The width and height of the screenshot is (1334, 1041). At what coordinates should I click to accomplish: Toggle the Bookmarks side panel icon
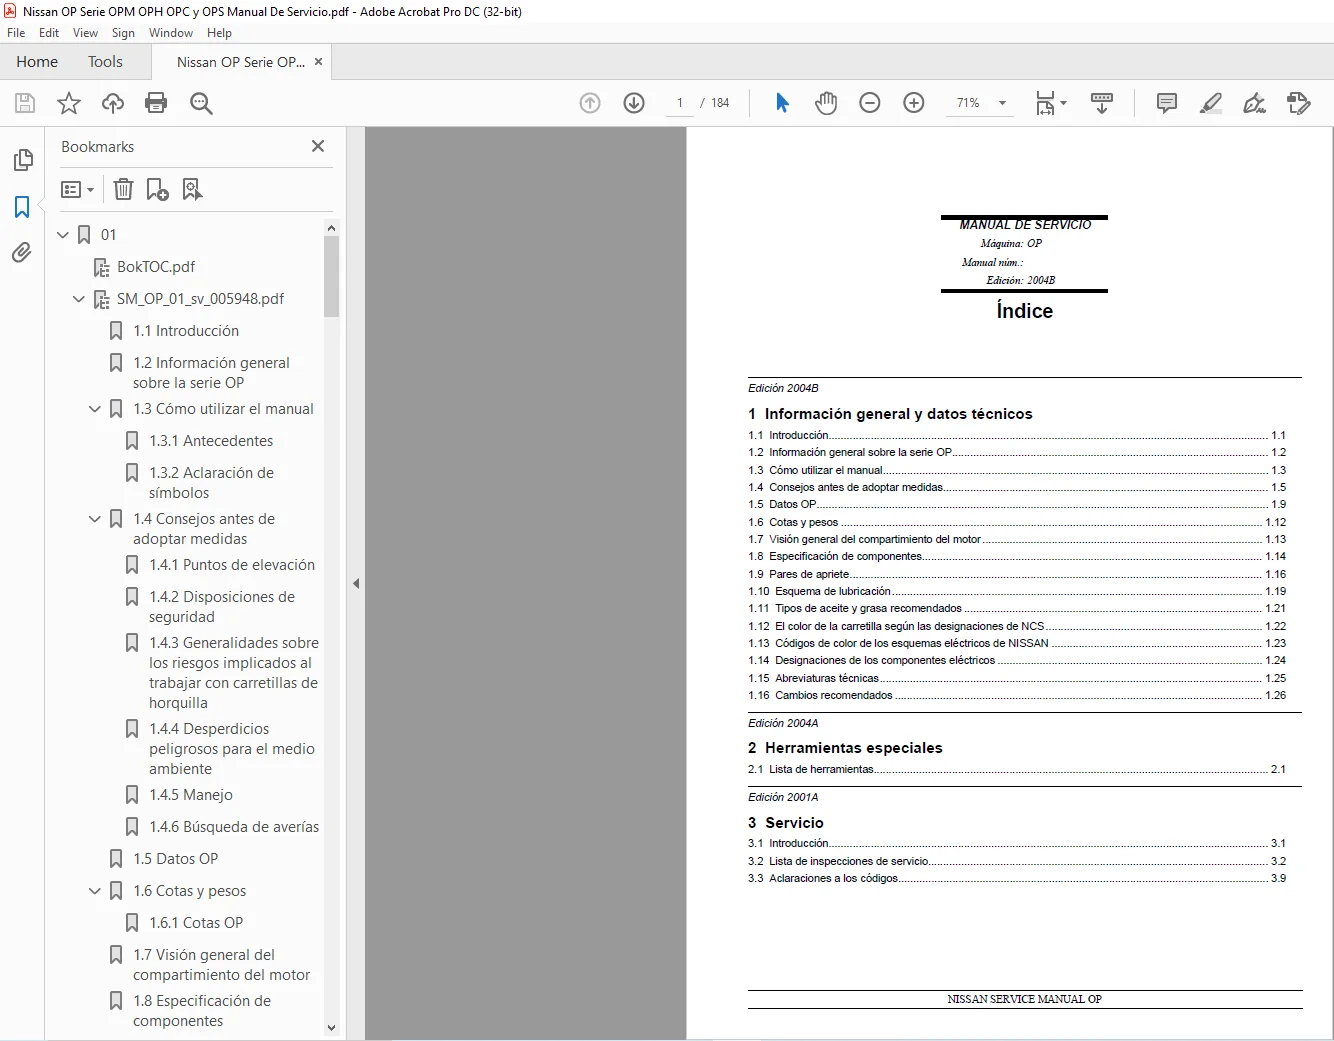coord(22,207)
